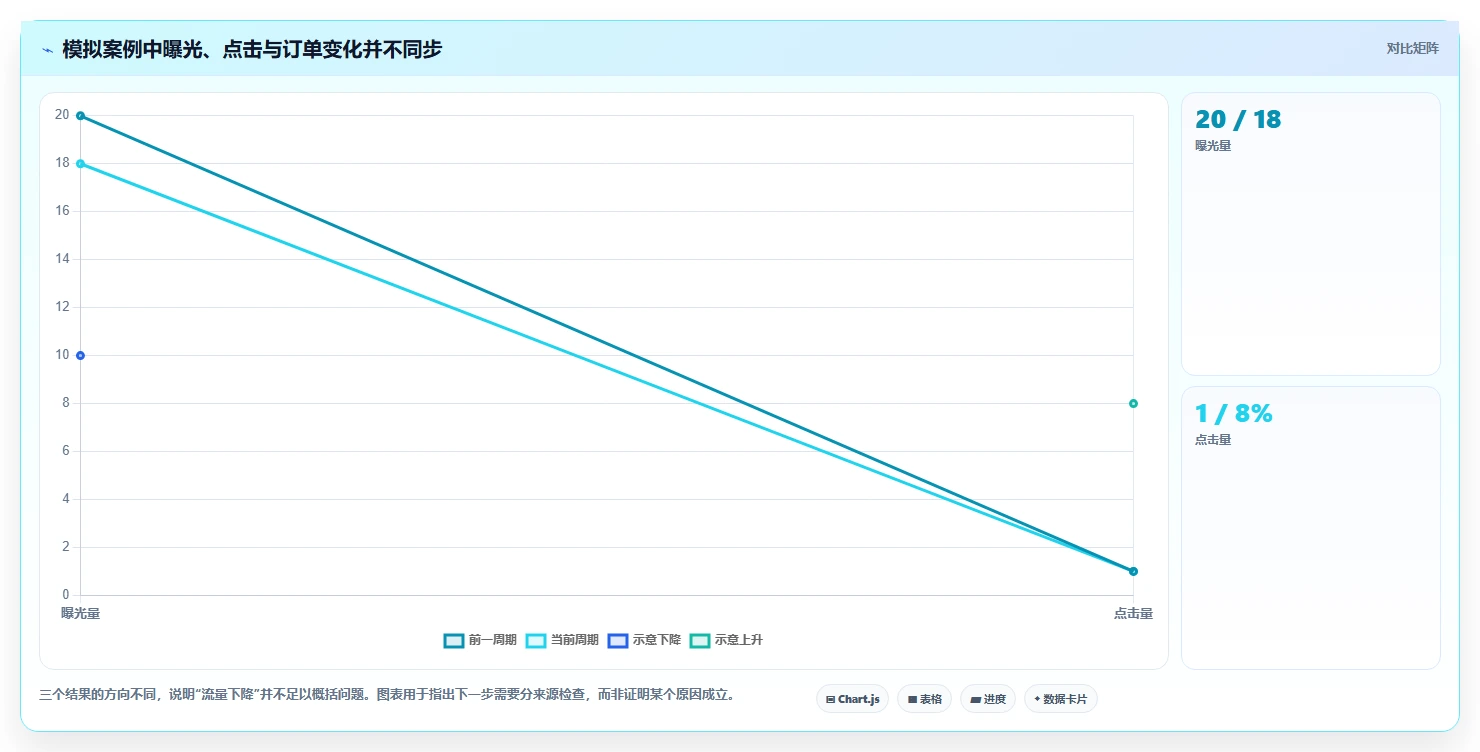Click the 数据卡片 tag

click(x=1061, y=699)
